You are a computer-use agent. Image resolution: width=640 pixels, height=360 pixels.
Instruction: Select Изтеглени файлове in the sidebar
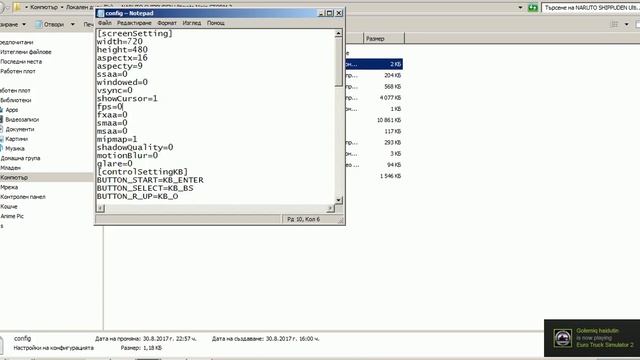click(26, 52)
